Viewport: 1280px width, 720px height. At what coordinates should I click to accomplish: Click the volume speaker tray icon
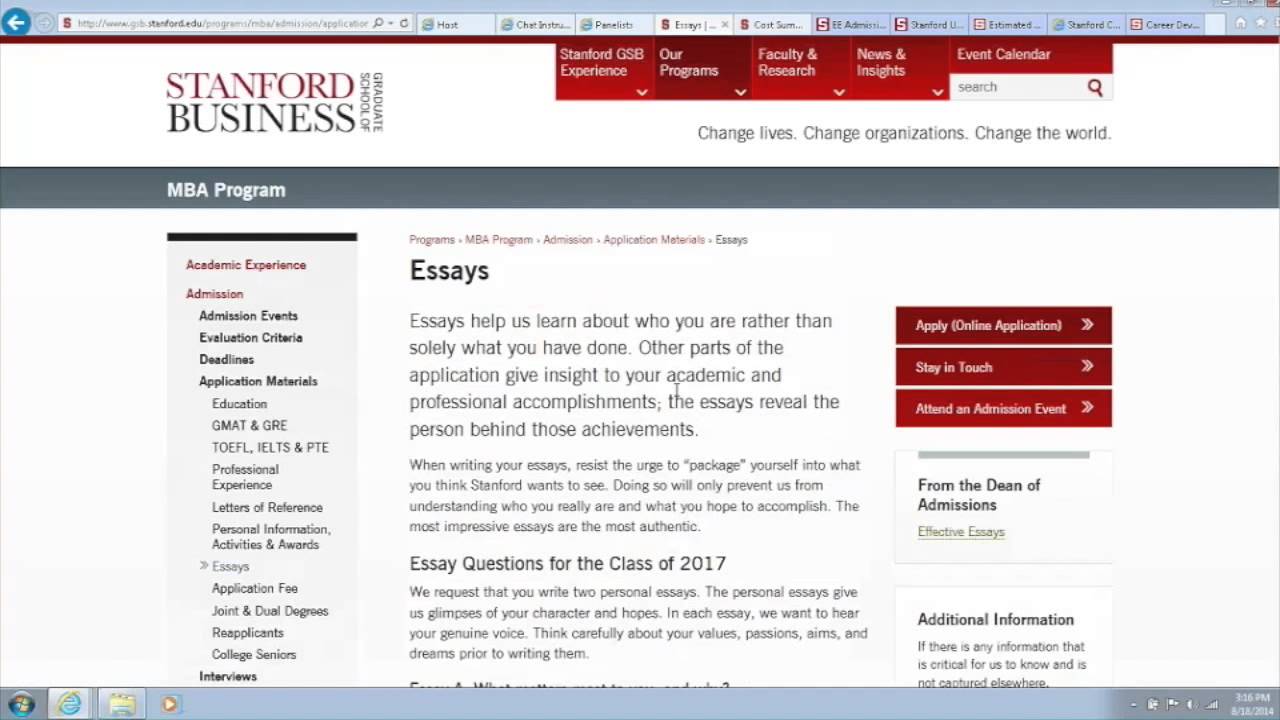(1191, 704)
